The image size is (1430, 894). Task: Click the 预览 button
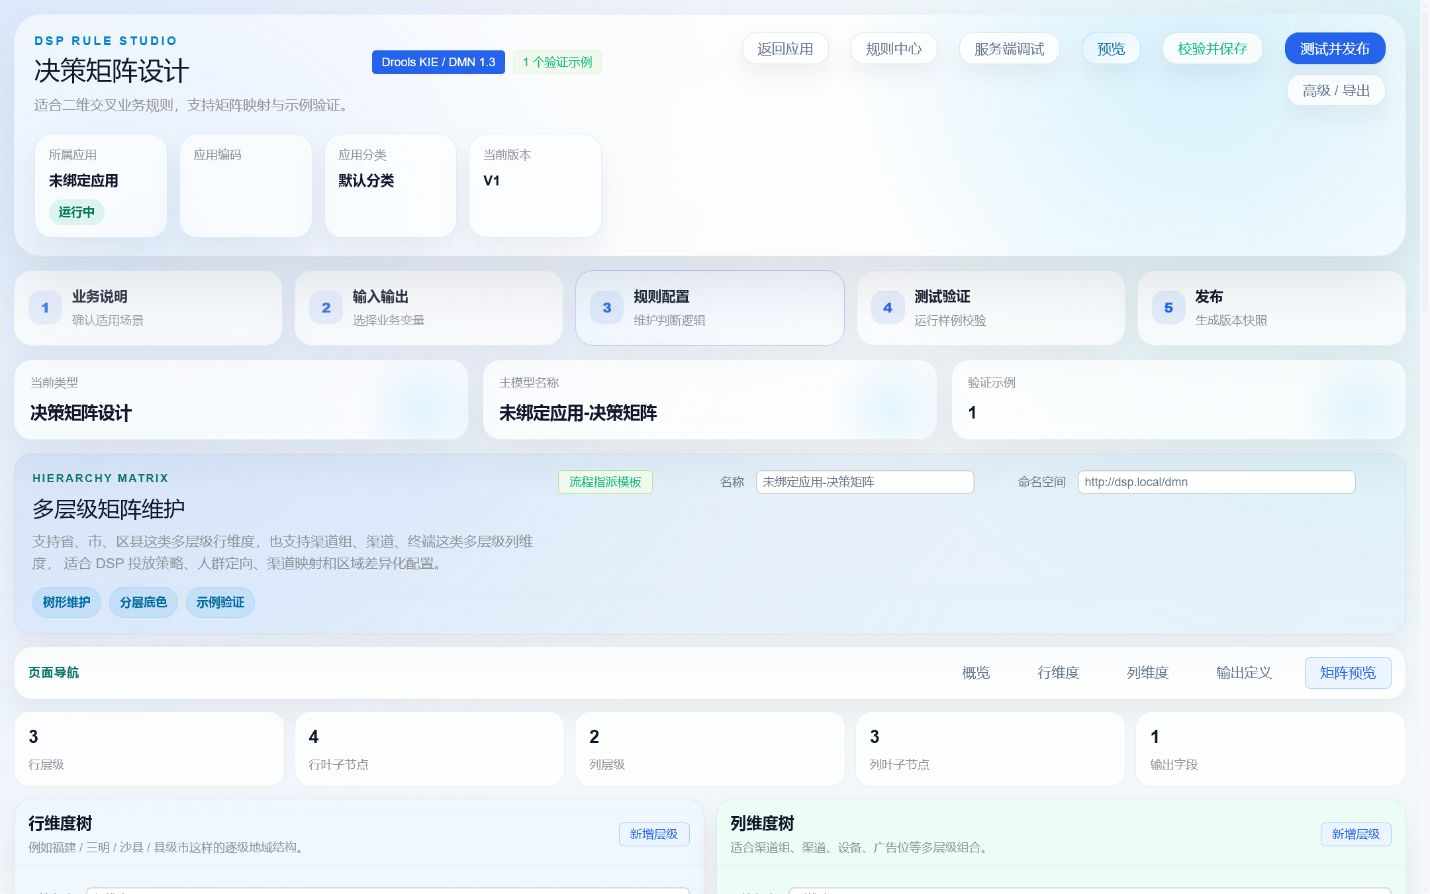point(1111,48)
